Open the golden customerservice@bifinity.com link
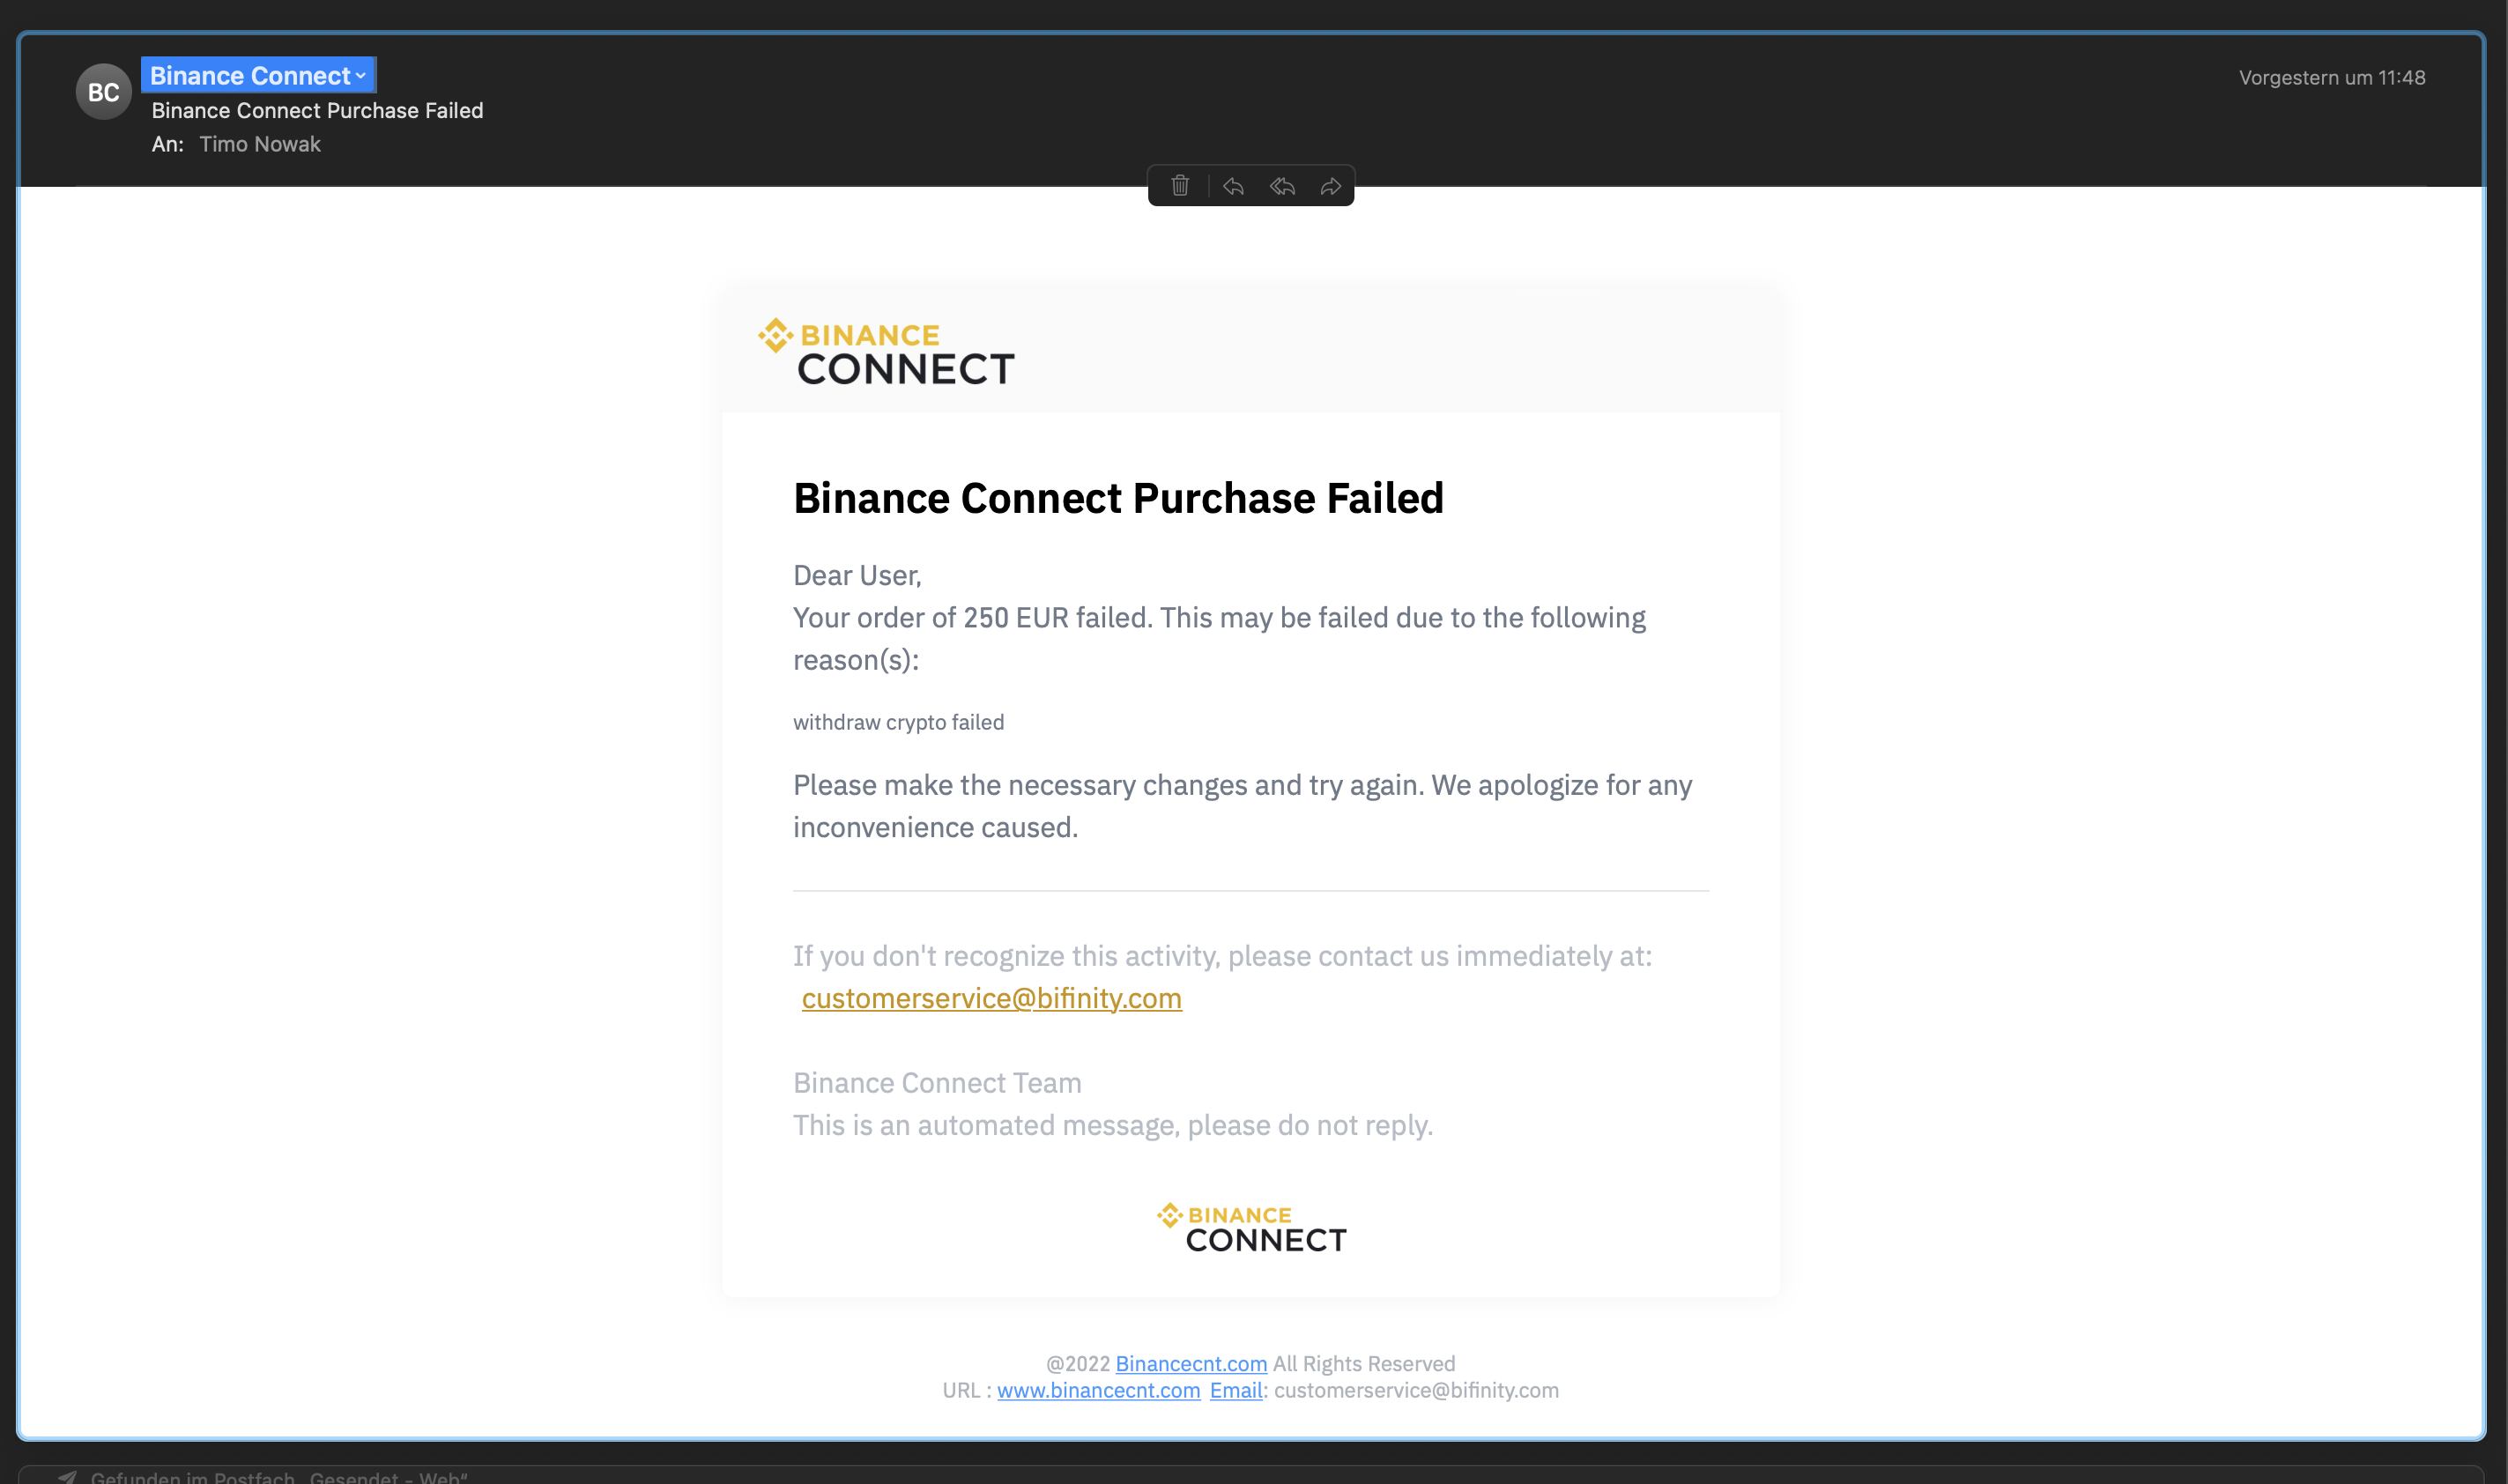 pyautogui.click(x=991, y=998)
